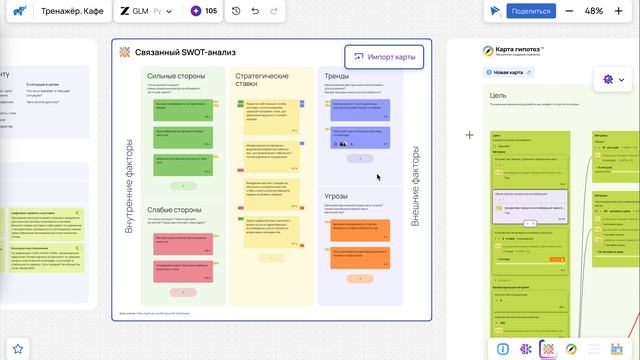Select the second red card in 'Слабые стороны'
The height and width of the screenshot is (360, 640).
click(183, 271)
